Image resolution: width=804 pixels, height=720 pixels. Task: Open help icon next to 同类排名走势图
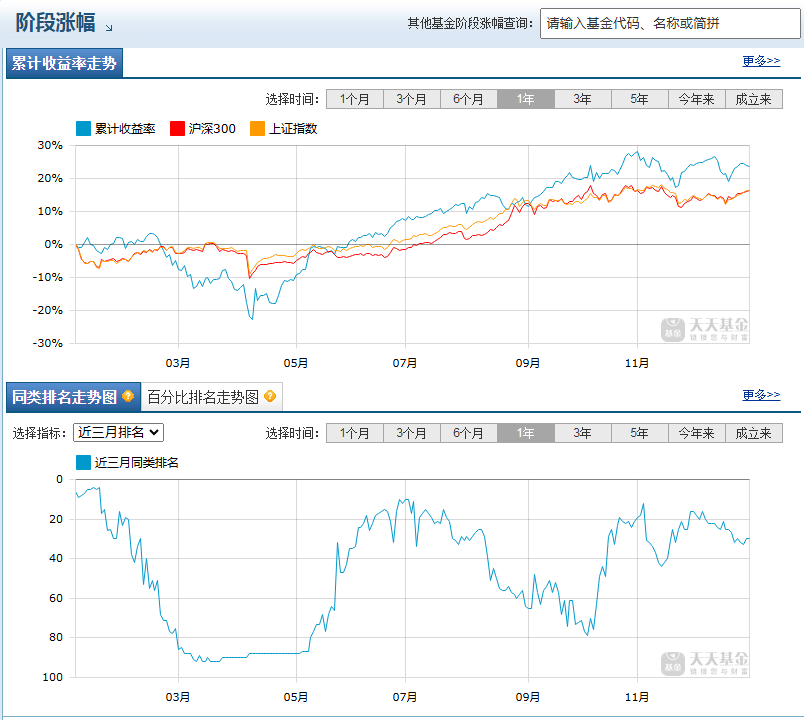(128, 396)
